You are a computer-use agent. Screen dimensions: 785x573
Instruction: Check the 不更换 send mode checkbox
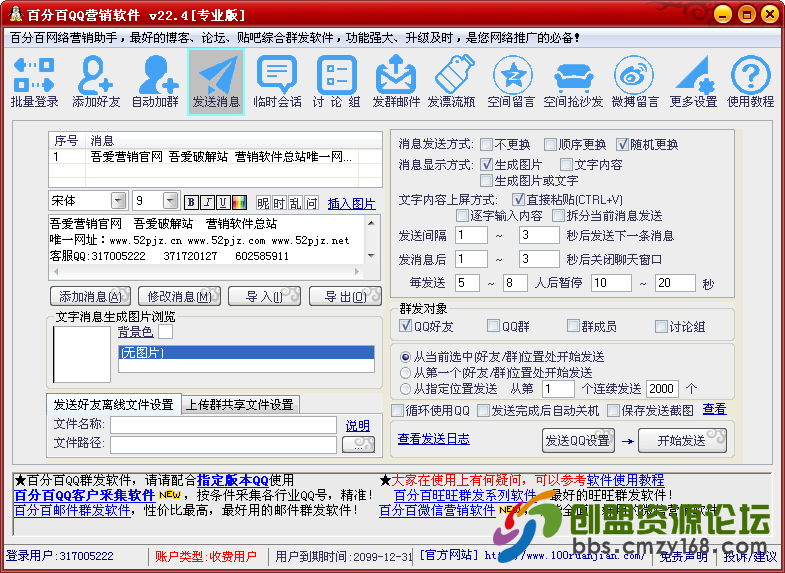pos(486,145)
